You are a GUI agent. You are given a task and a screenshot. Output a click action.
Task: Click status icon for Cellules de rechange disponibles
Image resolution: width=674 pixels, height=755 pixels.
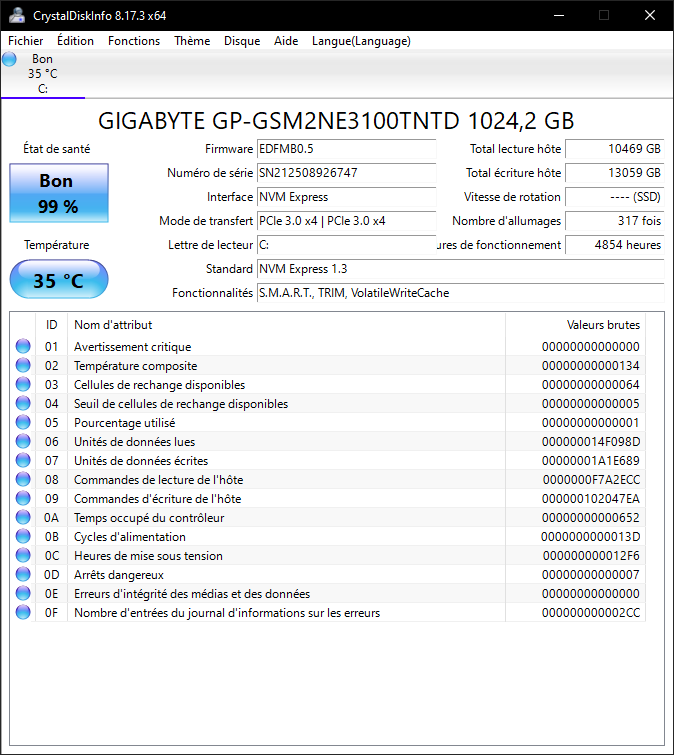click(x=23, y=384)
